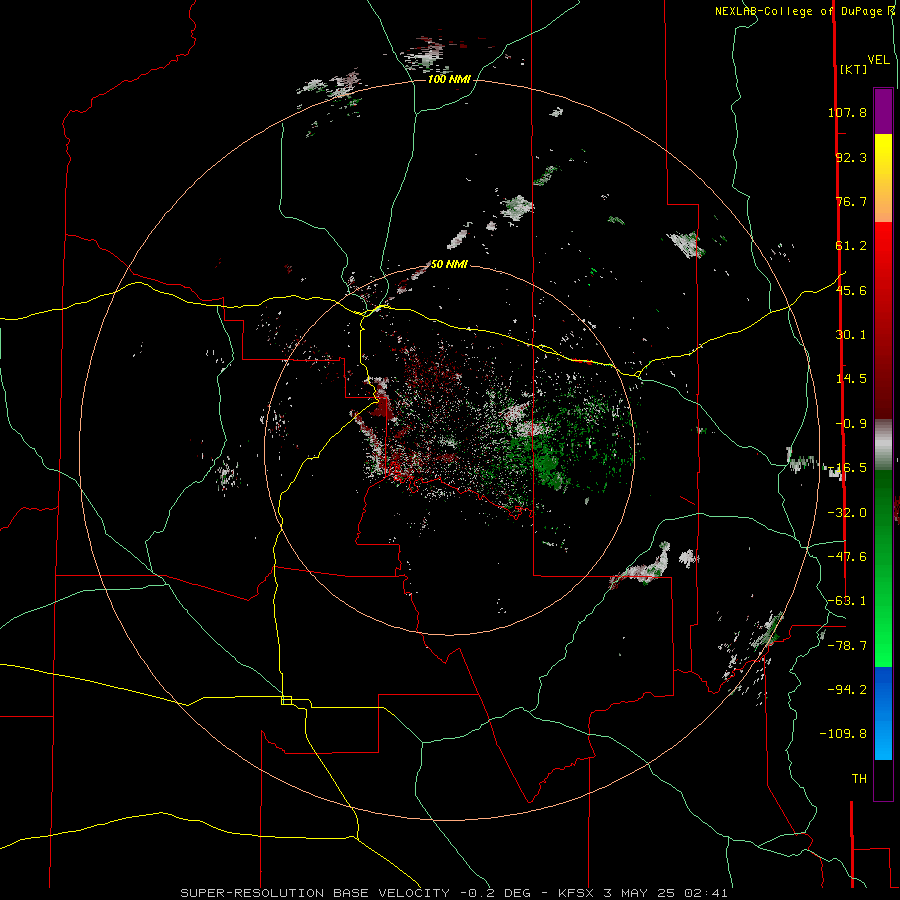Click the VEL heading above color bar

click(879, 60)
